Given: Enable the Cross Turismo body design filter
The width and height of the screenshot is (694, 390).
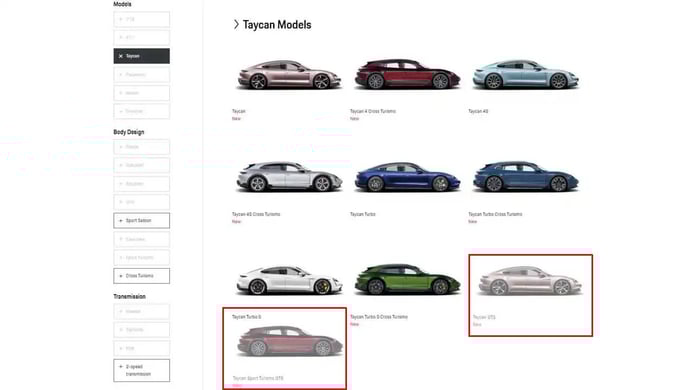Looking at the screenshot, I should pyautogui.click(x=141, y=276).
